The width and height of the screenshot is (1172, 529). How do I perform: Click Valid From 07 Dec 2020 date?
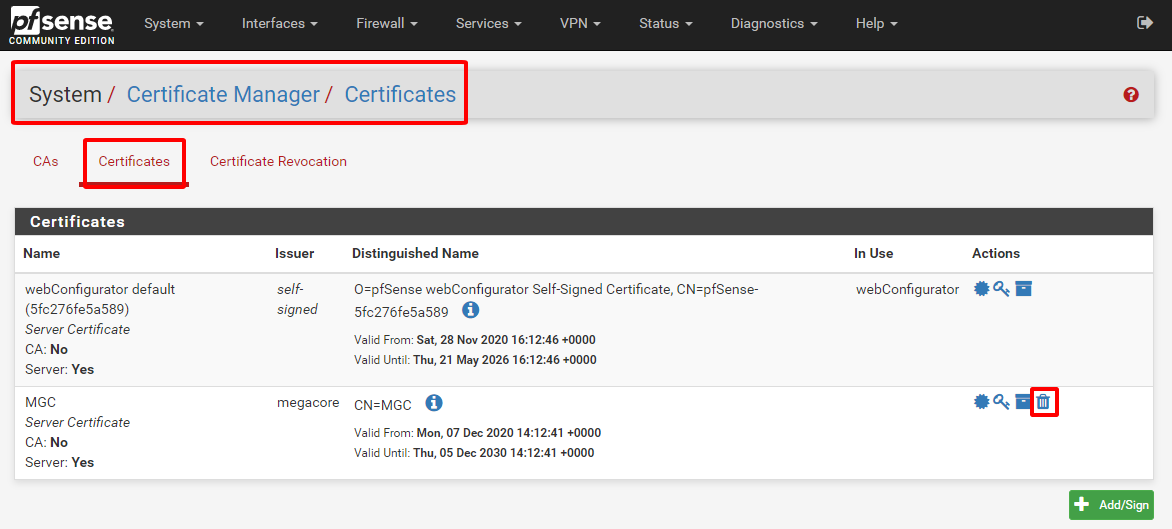pos(508,433)
